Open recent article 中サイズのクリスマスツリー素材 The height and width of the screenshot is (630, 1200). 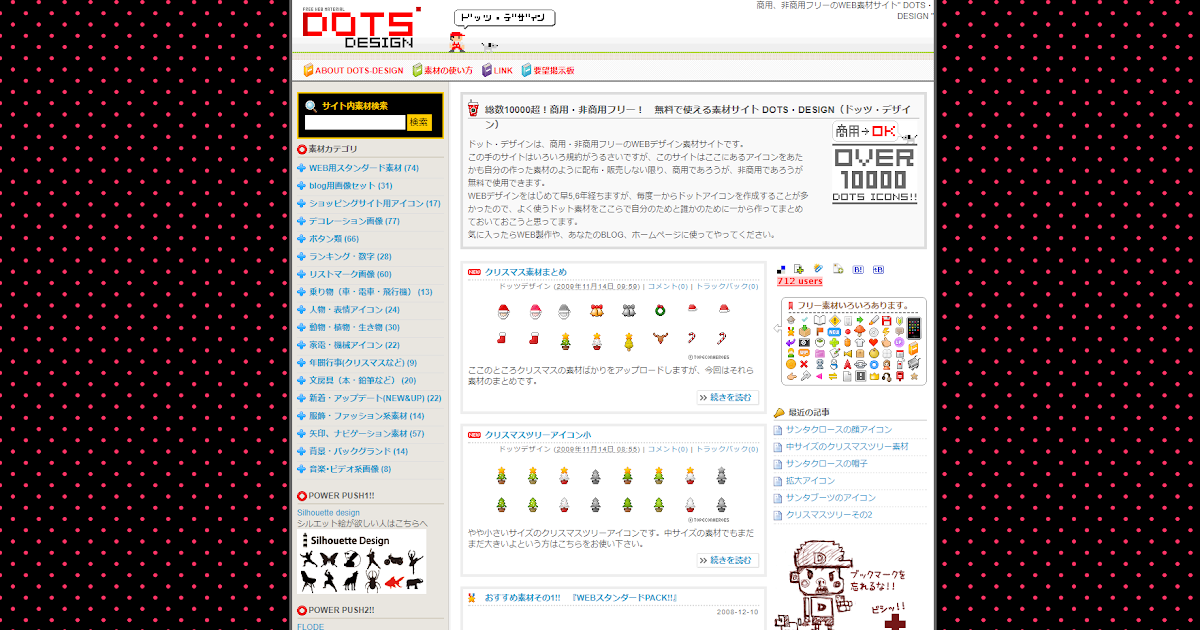pos(847,447)
